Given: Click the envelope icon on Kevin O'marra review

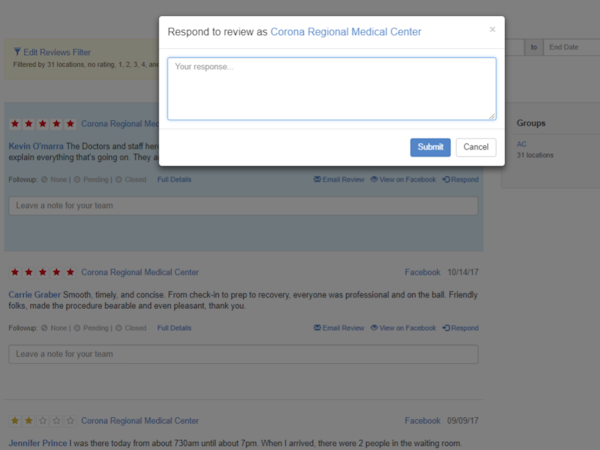Looking at the screenshot, I should [x=317, y=179].
